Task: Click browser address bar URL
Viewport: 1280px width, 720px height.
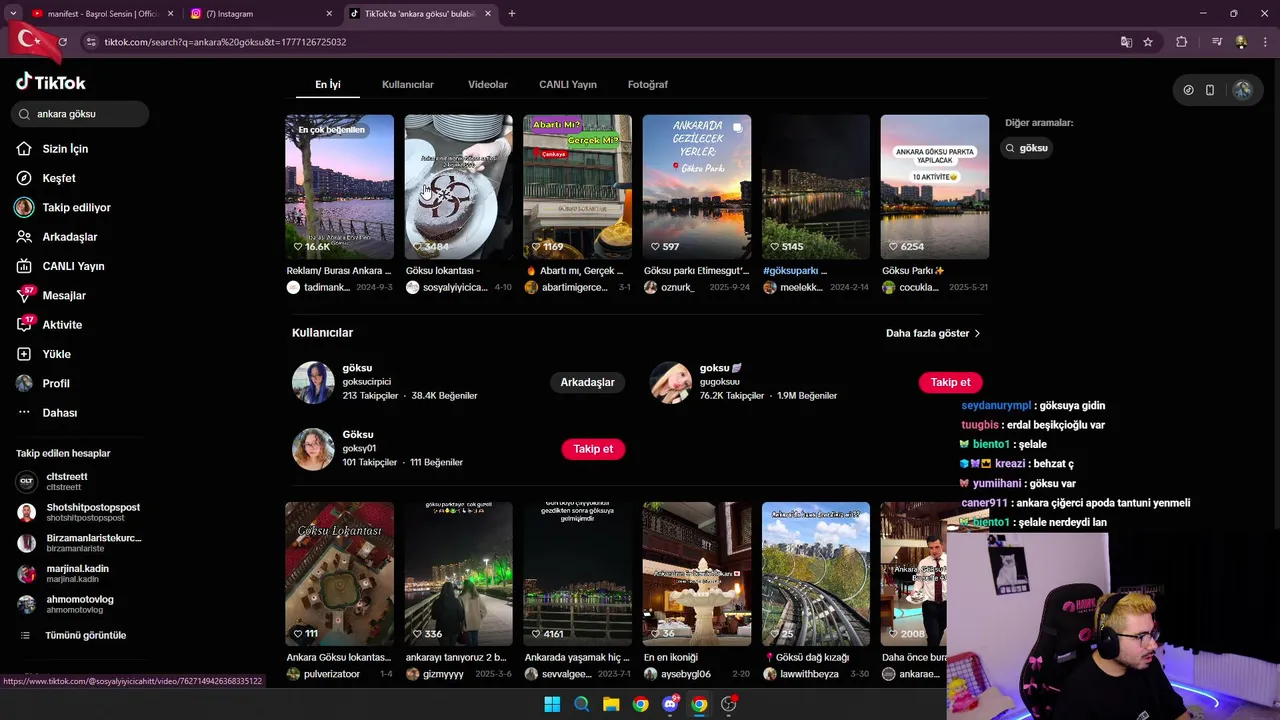Action: [225, 42]
